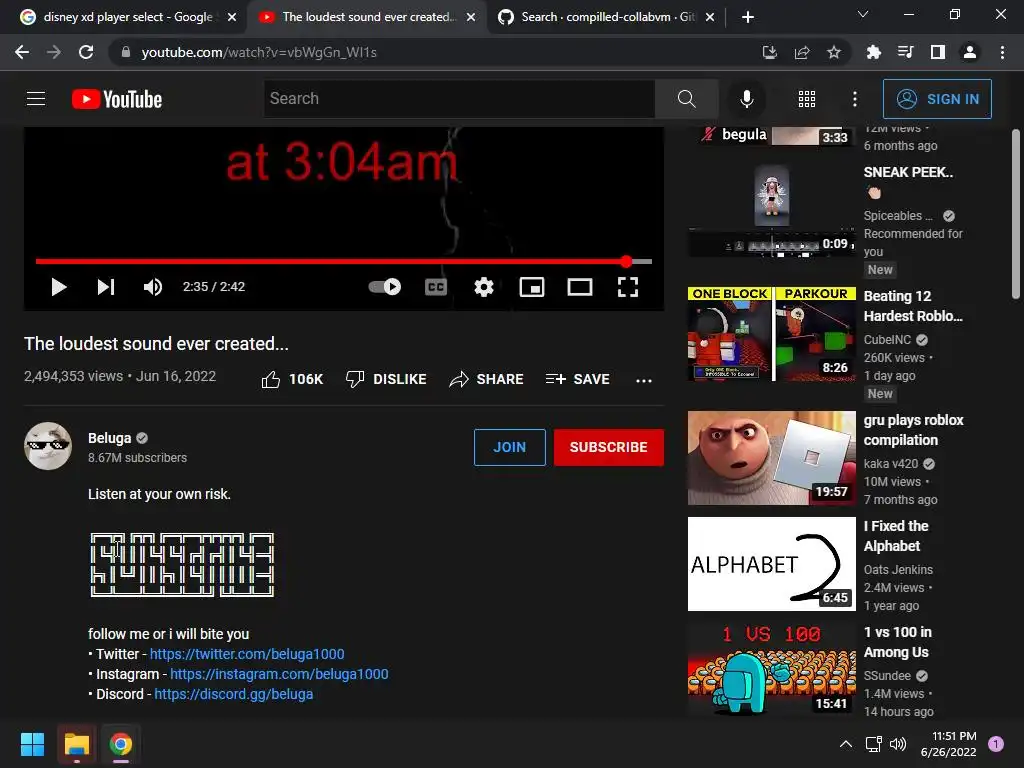Open I Fixed the Alphabet video

[x=771, y=564]
